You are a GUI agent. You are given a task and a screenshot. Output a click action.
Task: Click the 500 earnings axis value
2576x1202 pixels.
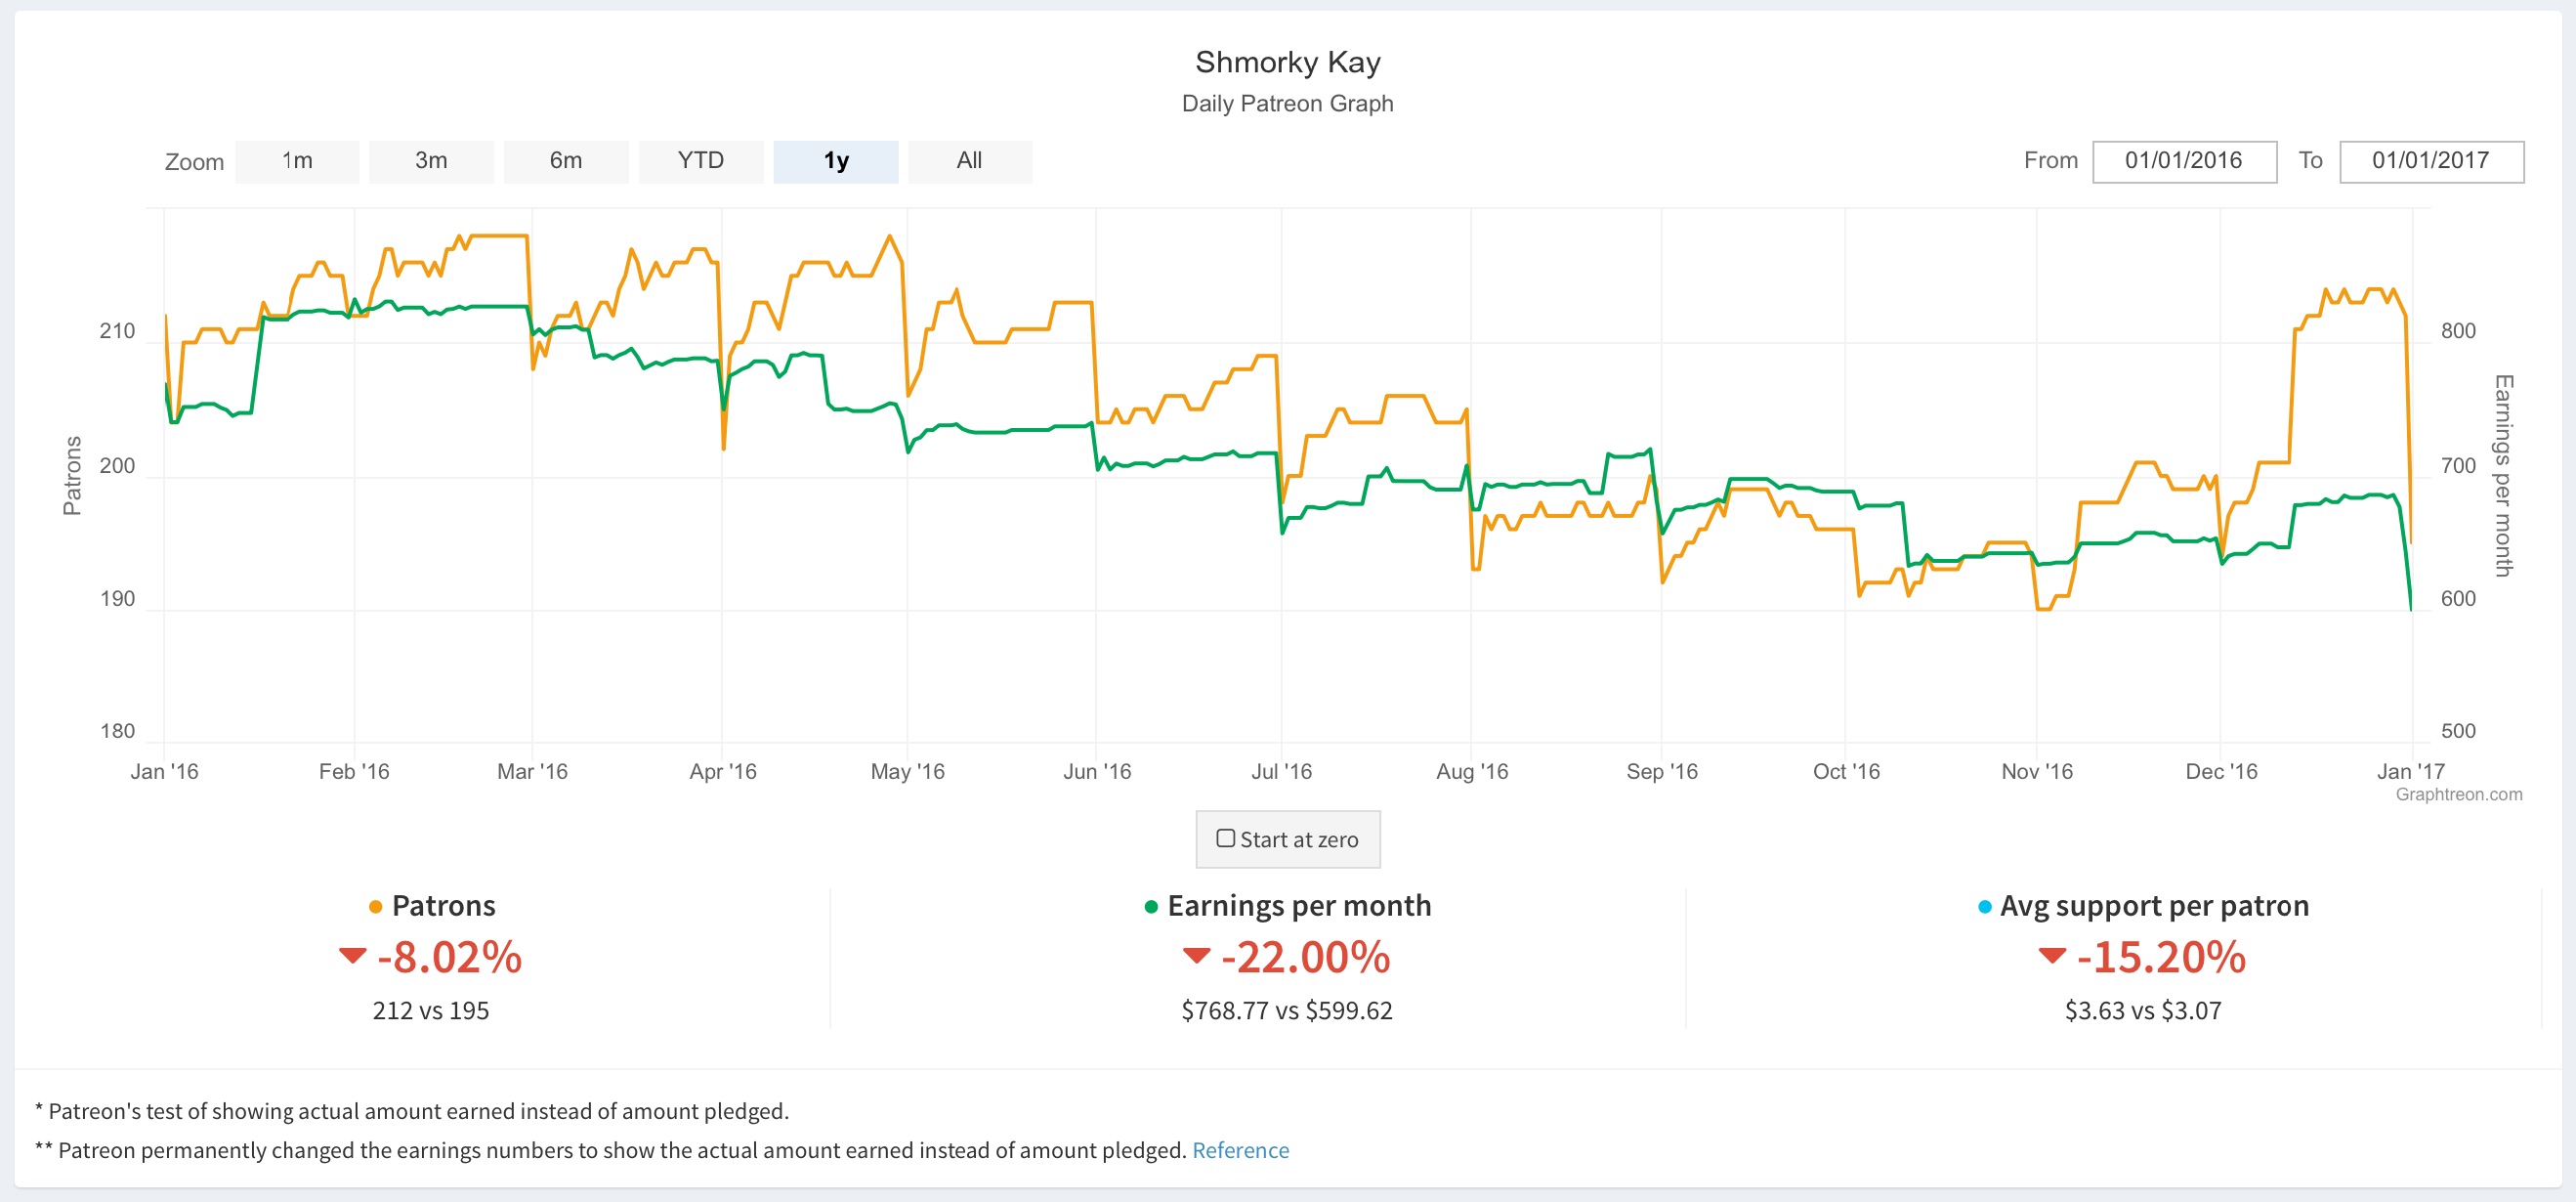coord(2458,731)
